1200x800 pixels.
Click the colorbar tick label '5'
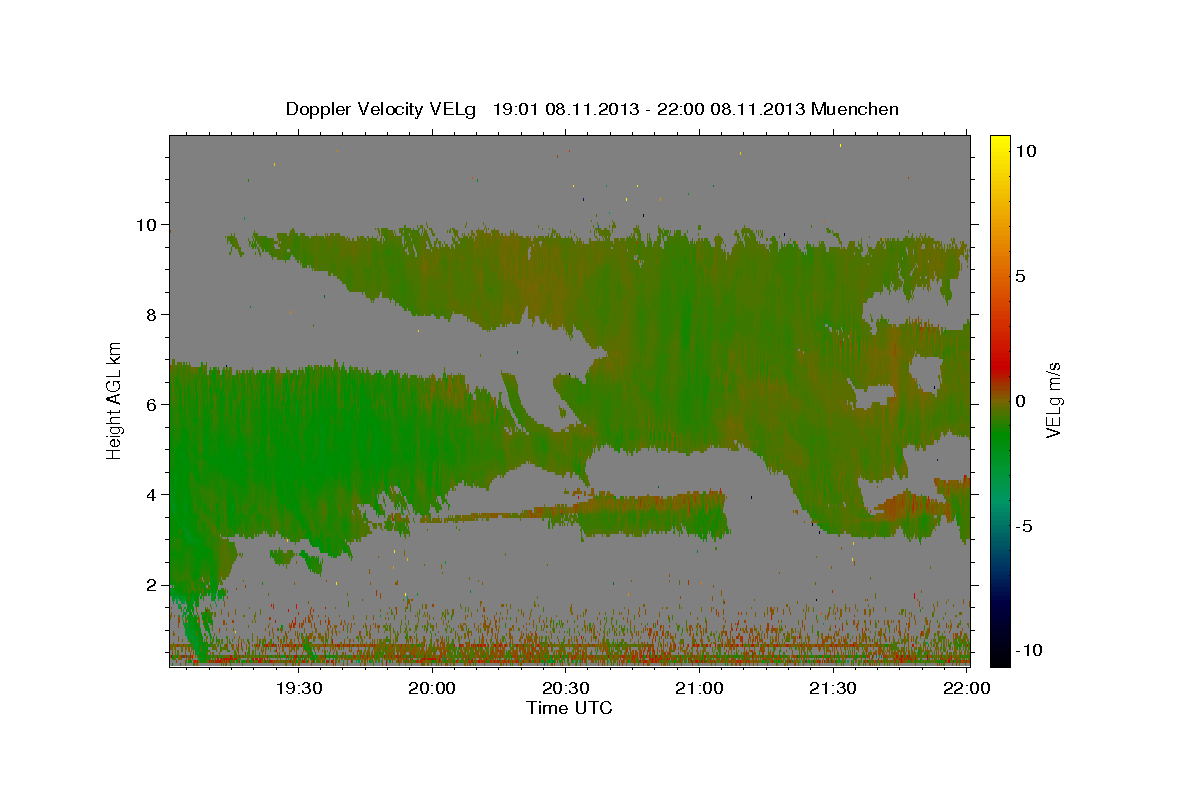(1021, 275)
